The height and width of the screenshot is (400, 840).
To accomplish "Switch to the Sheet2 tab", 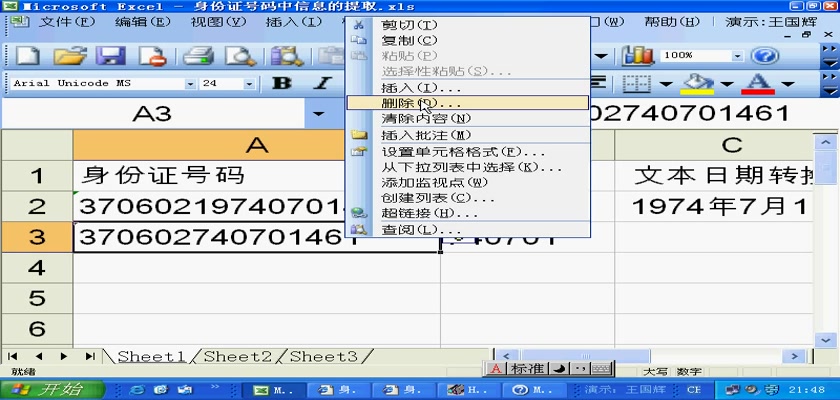I will pyautogui.click(x=238, y=356).
